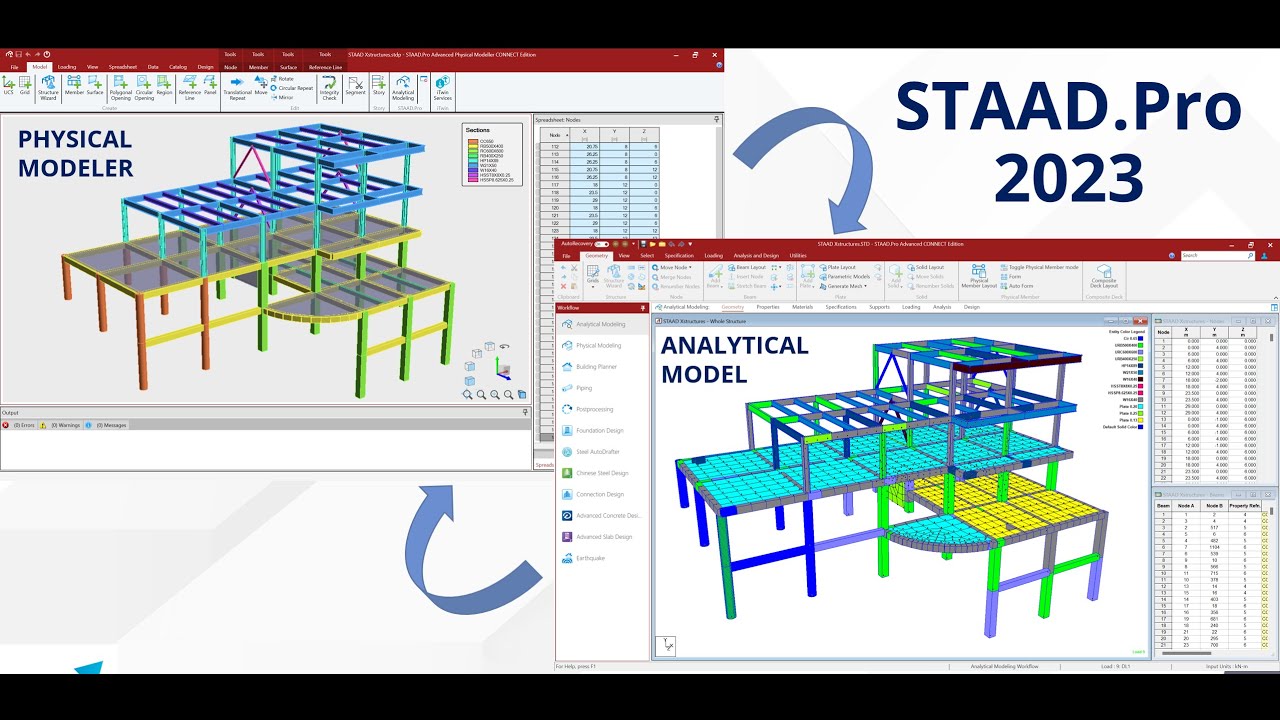
Task: Click Mirror in the Edit group
Action: 282,98
